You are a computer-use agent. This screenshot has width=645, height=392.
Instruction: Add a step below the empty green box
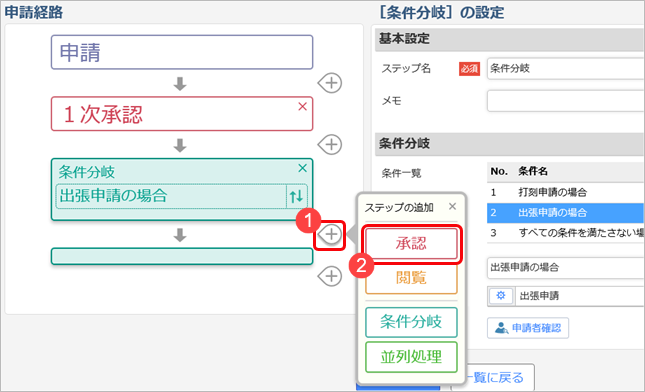point(330,276)
